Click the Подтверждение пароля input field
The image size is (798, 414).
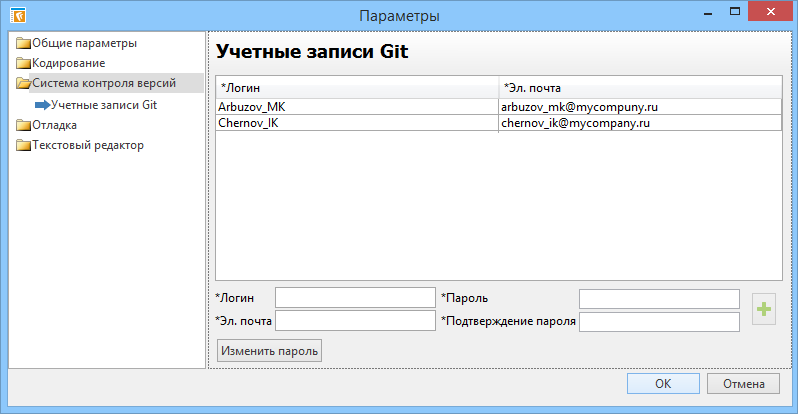point(659,321)
